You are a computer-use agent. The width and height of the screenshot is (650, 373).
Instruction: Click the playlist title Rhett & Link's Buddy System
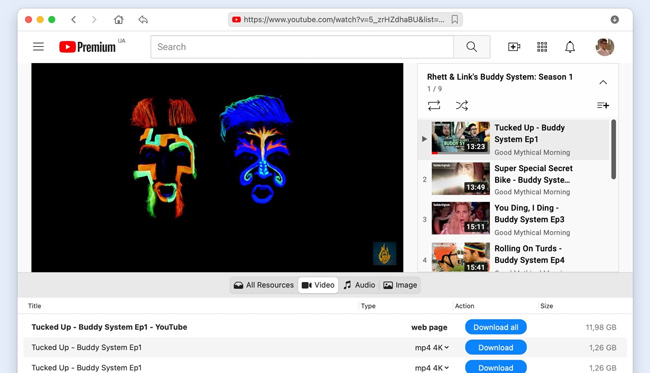tap(500, 77)
